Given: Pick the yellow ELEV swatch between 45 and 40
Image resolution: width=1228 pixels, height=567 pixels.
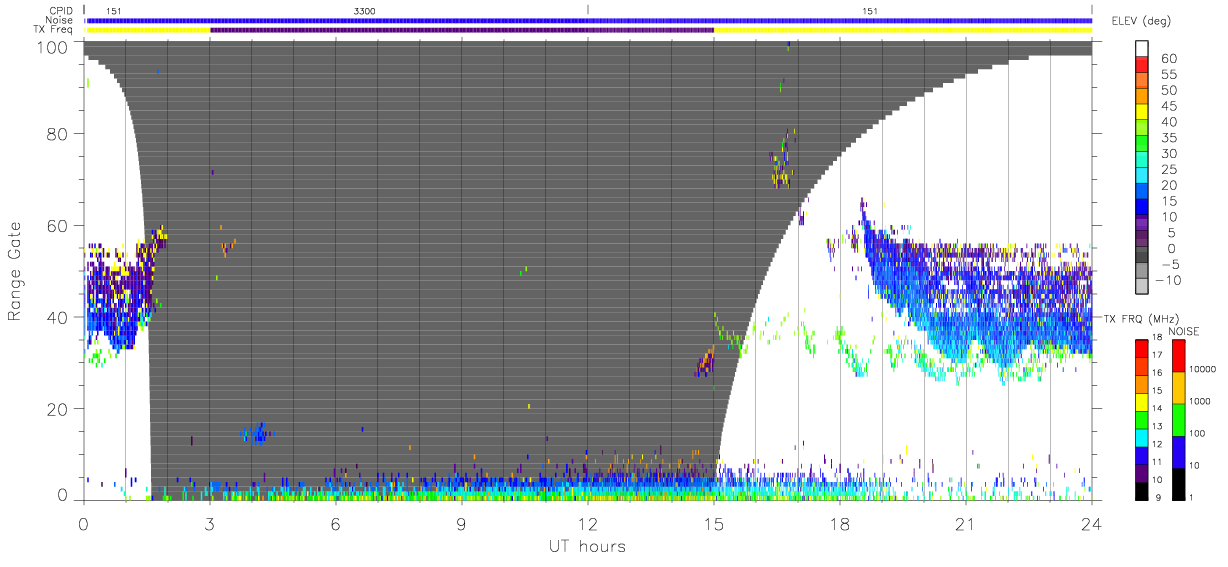Looking at the screenshot, I should 1143,113.
